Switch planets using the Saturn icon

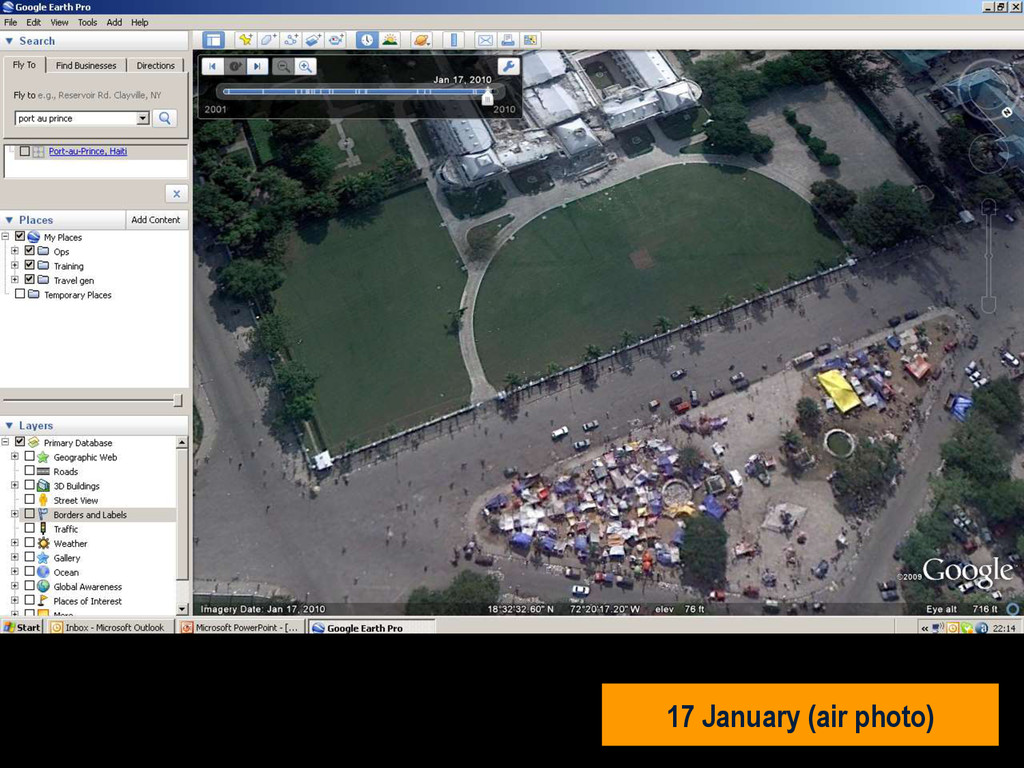tap(421, 40)
